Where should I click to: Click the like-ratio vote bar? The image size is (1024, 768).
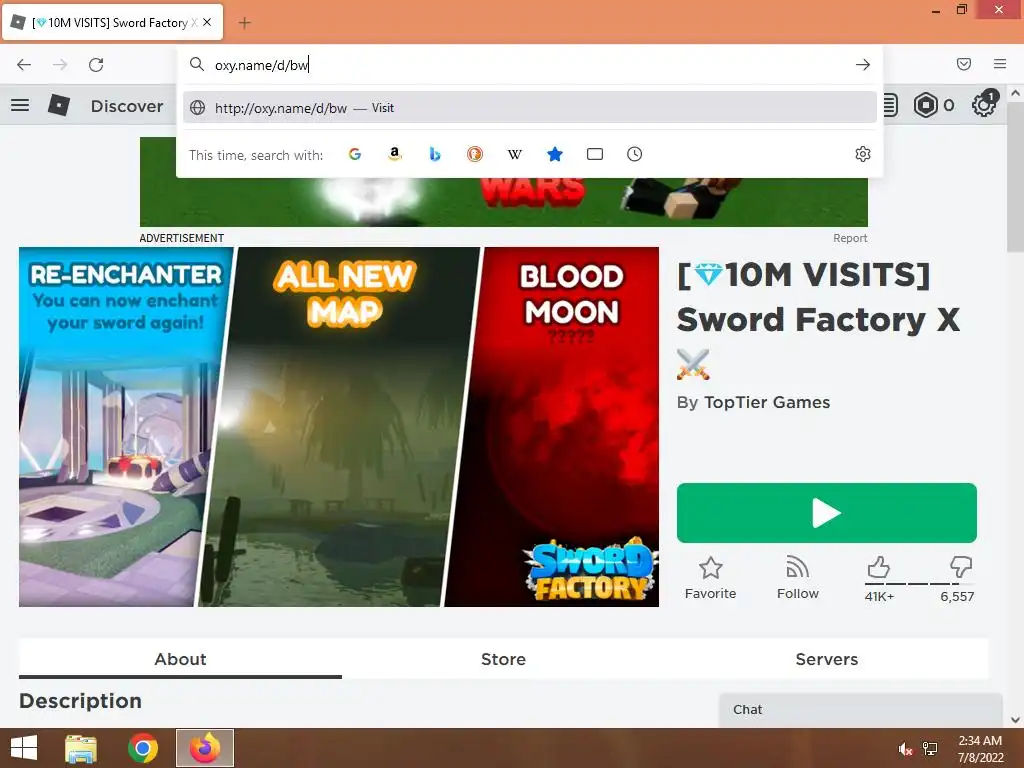click(x=920, y=584)
